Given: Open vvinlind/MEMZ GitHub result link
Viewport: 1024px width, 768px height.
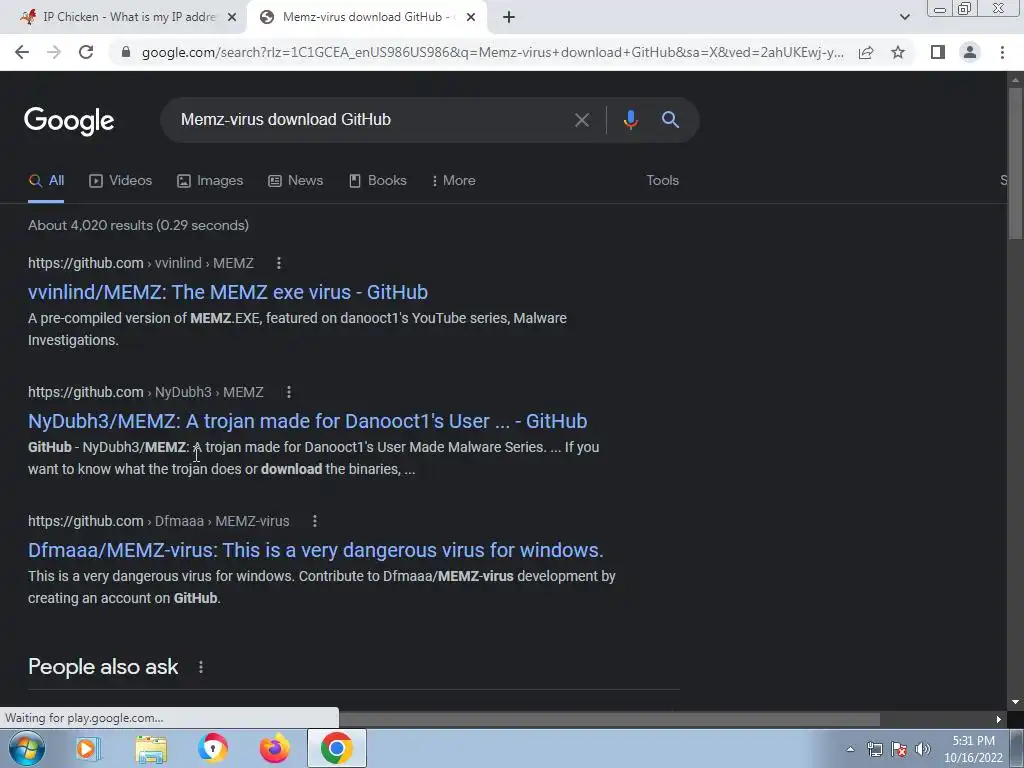Looking at the screenshot, I should tap(228, 292).
